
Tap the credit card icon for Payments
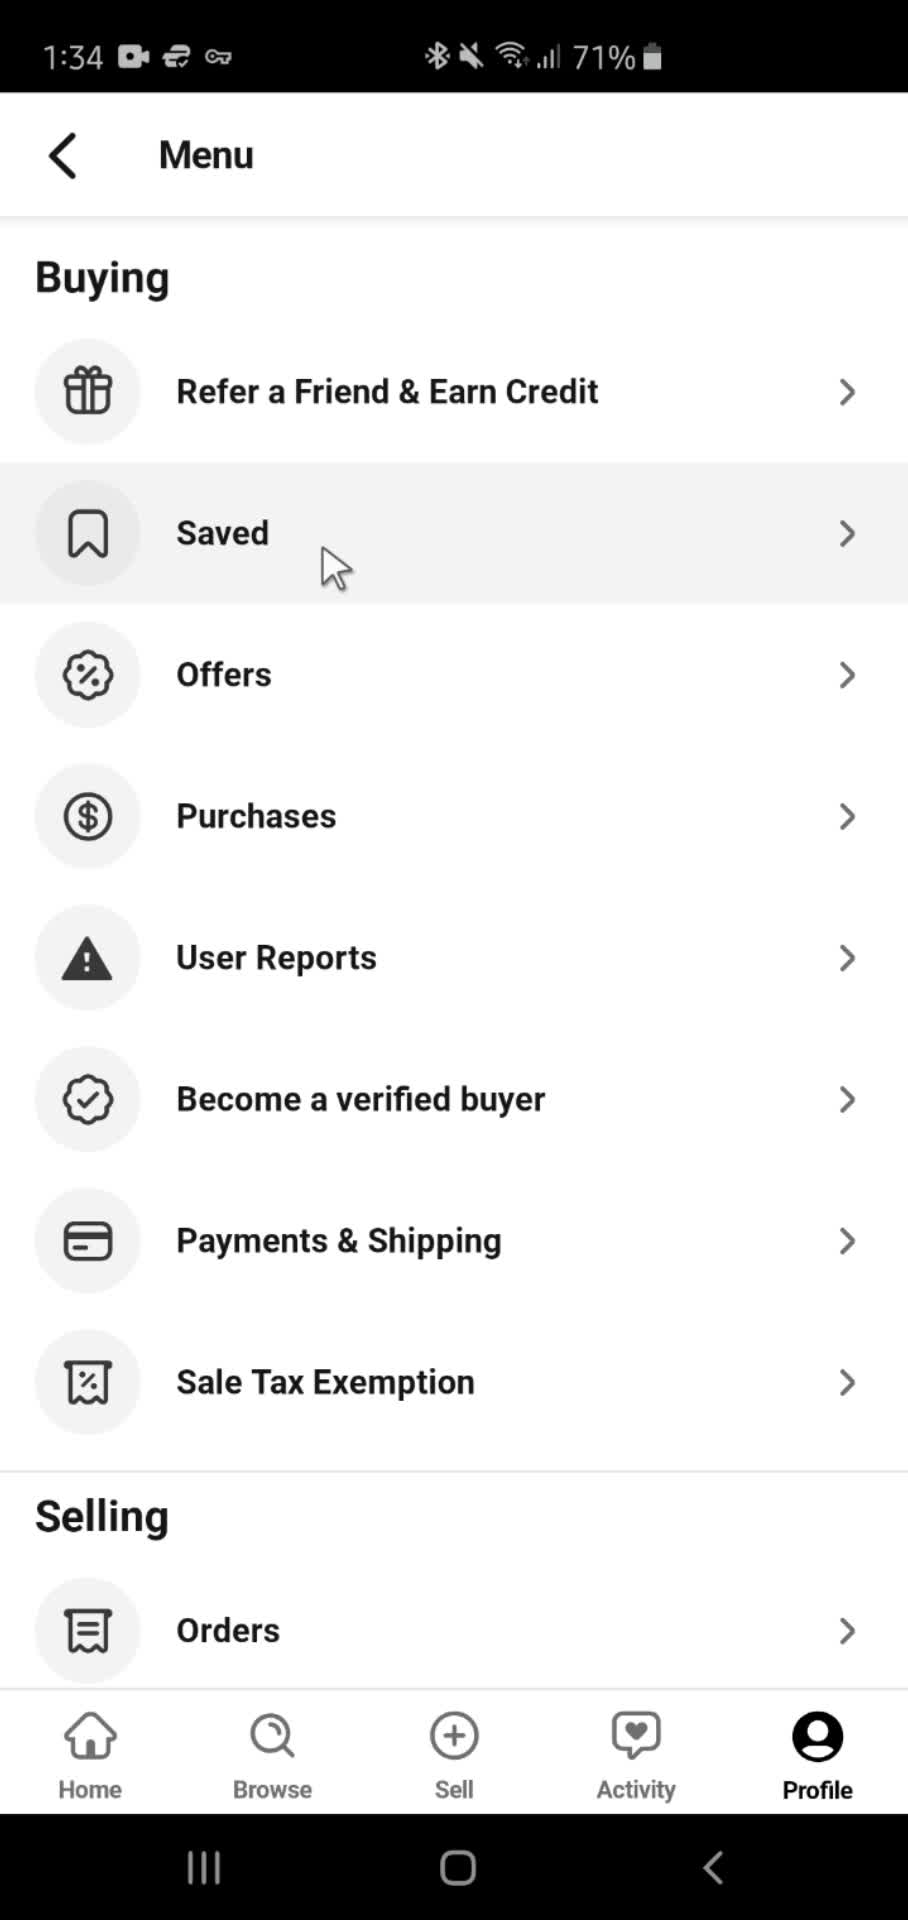pyautogui.click(x=88, y=1241)
